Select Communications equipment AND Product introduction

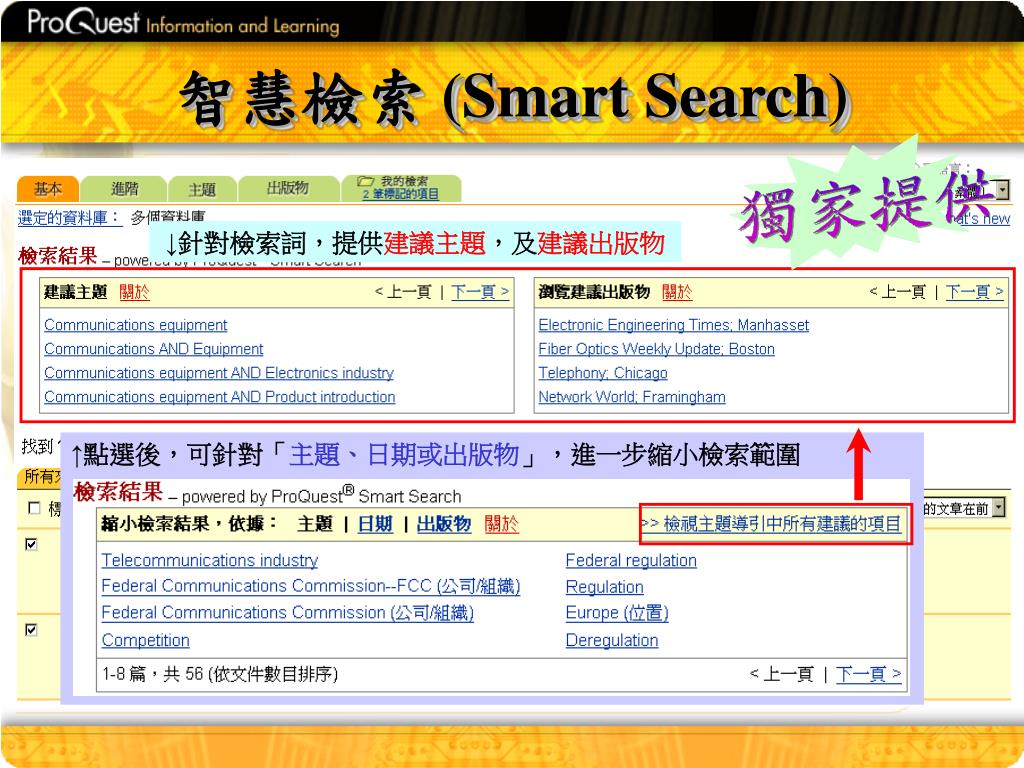pos(219,397)
